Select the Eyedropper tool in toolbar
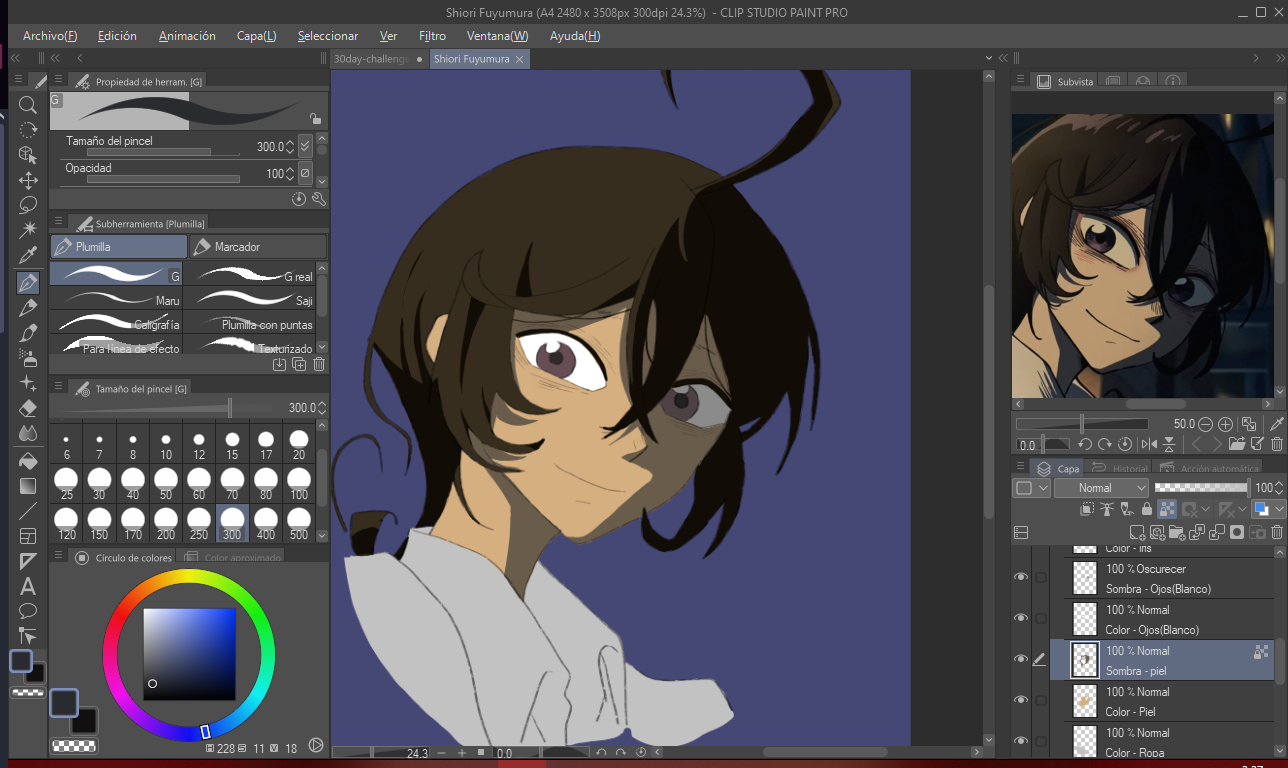 [28, 256]
